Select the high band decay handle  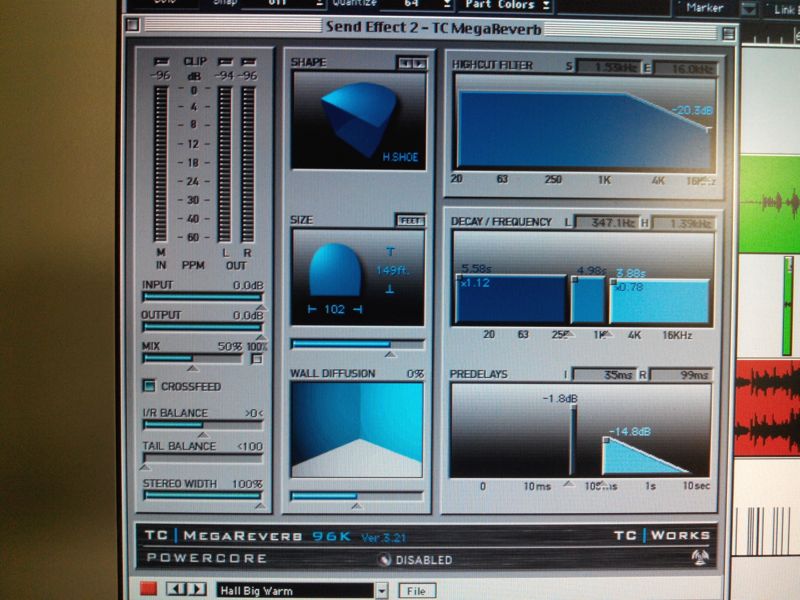pyautogui.click(x=613, y=282)
